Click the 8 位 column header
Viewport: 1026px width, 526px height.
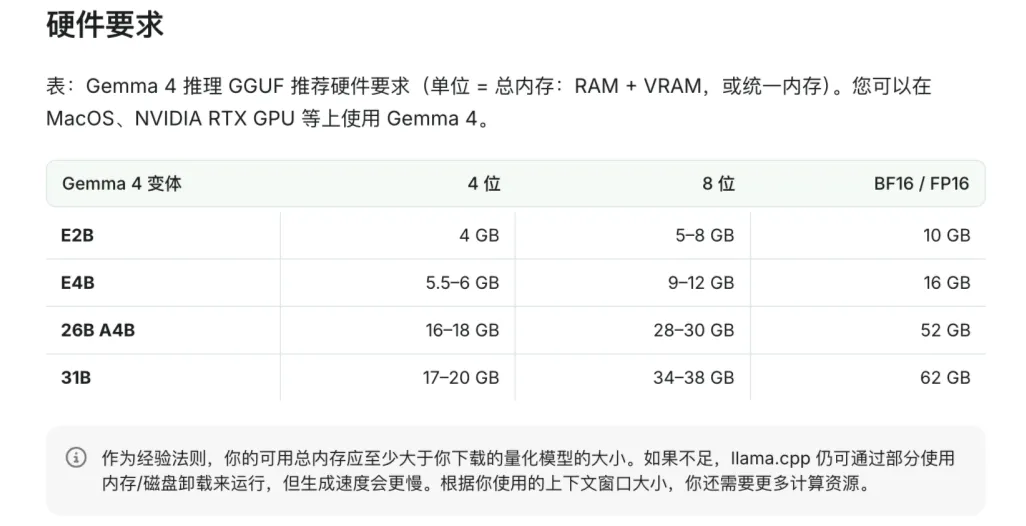coord(718,184)
